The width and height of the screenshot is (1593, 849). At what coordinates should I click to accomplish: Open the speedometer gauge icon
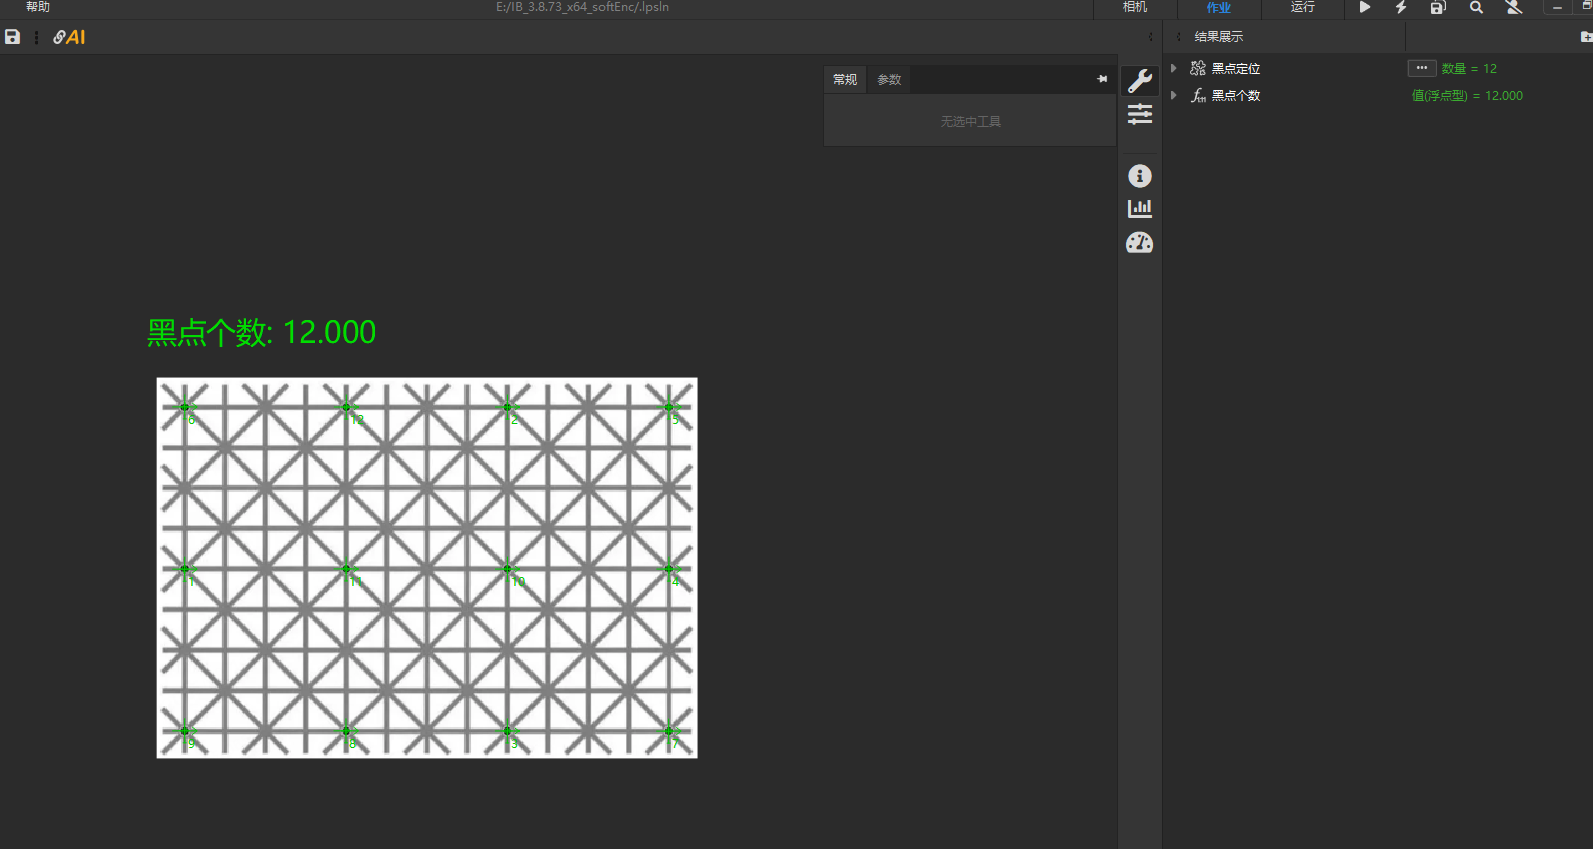coord(1140,243)
